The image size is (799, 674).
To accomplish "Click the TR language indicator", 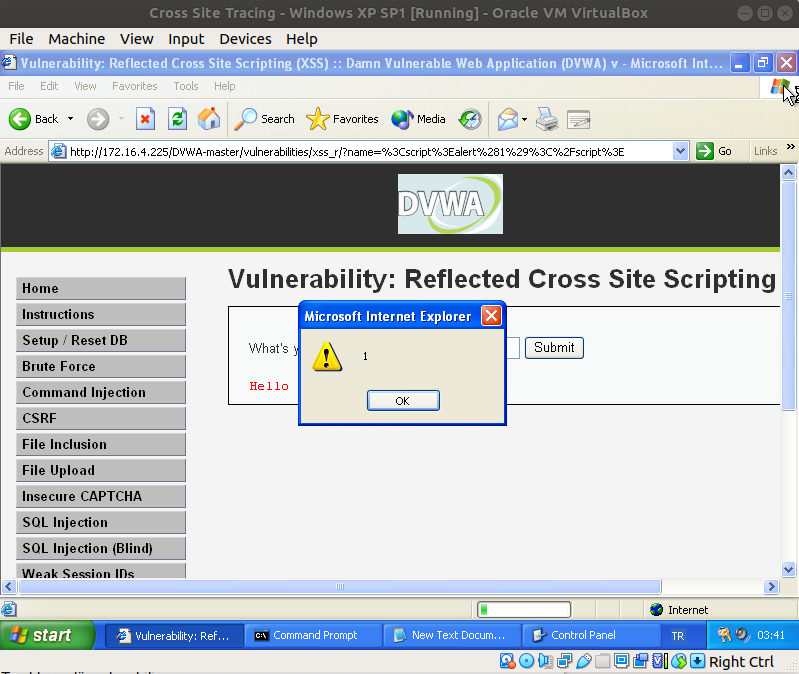I will pos(678,636).
